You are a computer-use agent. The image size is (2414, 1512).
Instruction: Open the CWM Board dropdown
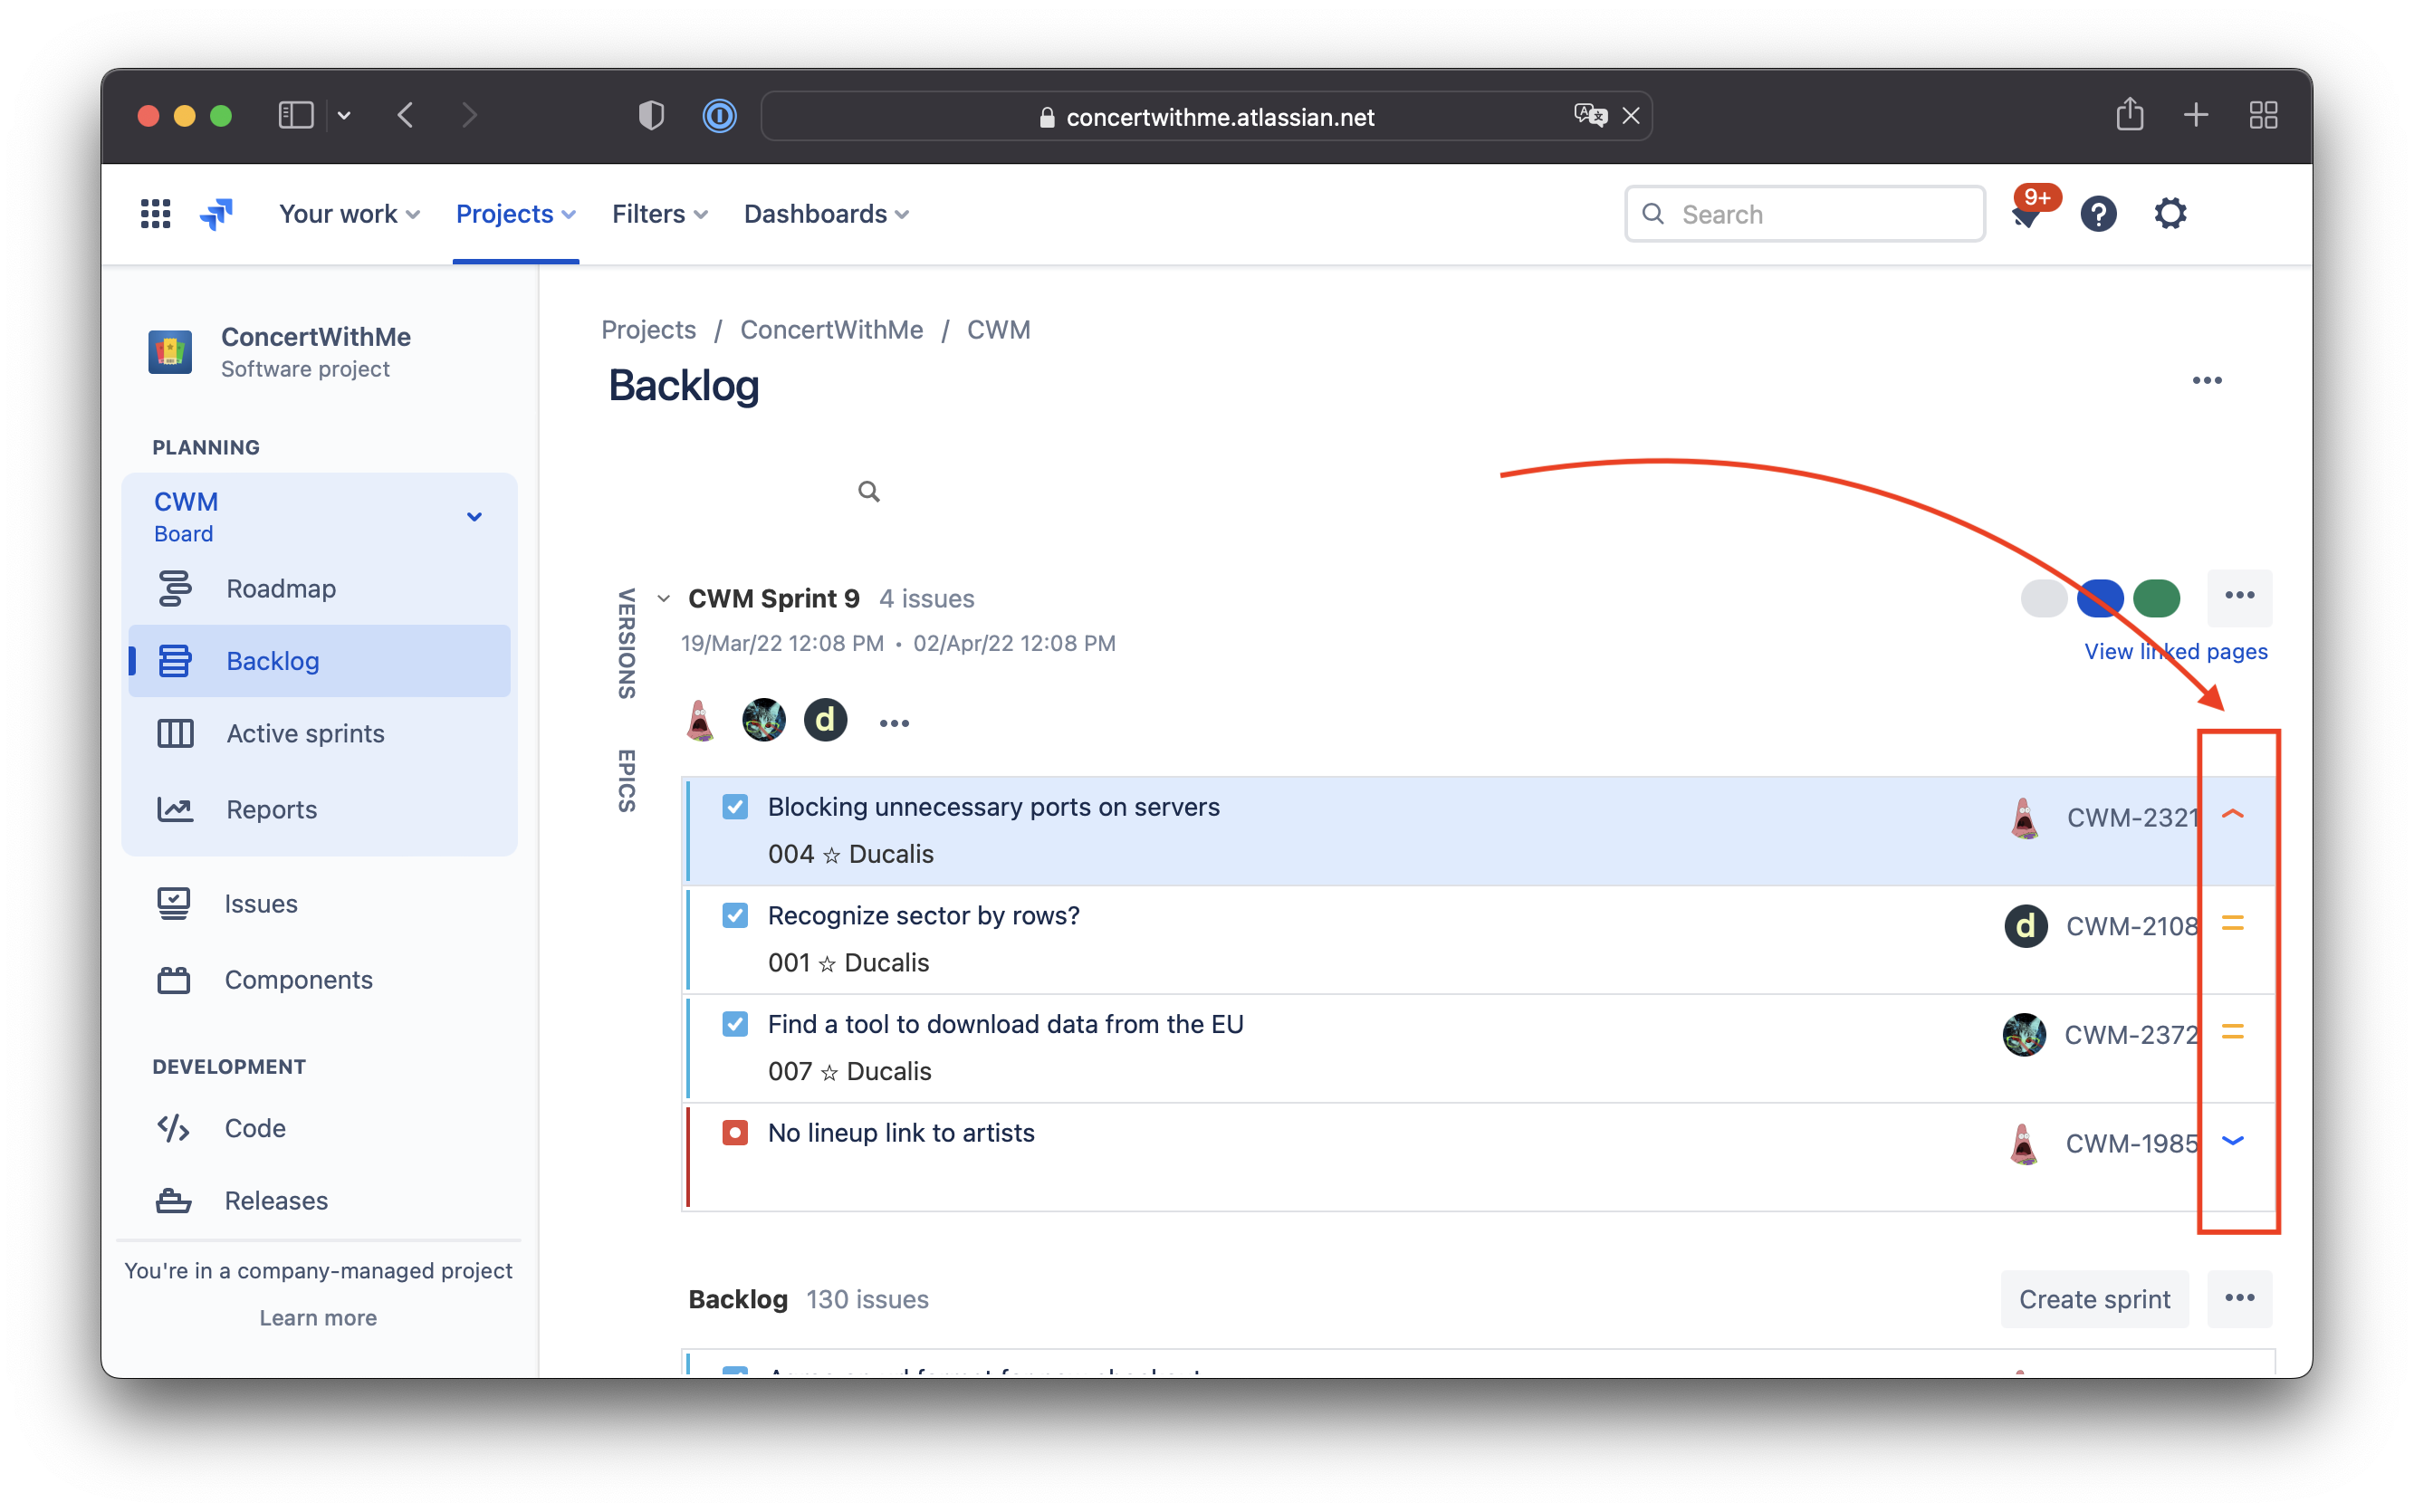click(x=473, y=516)
